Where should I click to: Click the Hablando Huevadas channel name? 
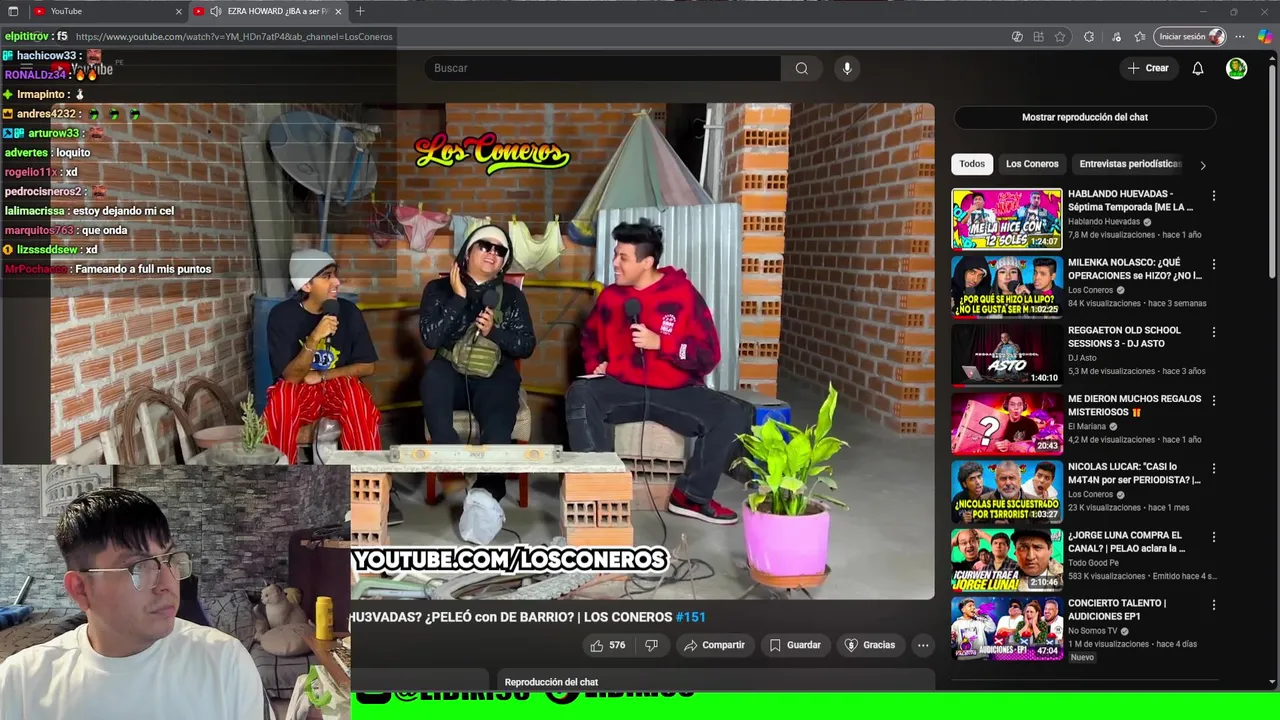tap(1104, 222)
